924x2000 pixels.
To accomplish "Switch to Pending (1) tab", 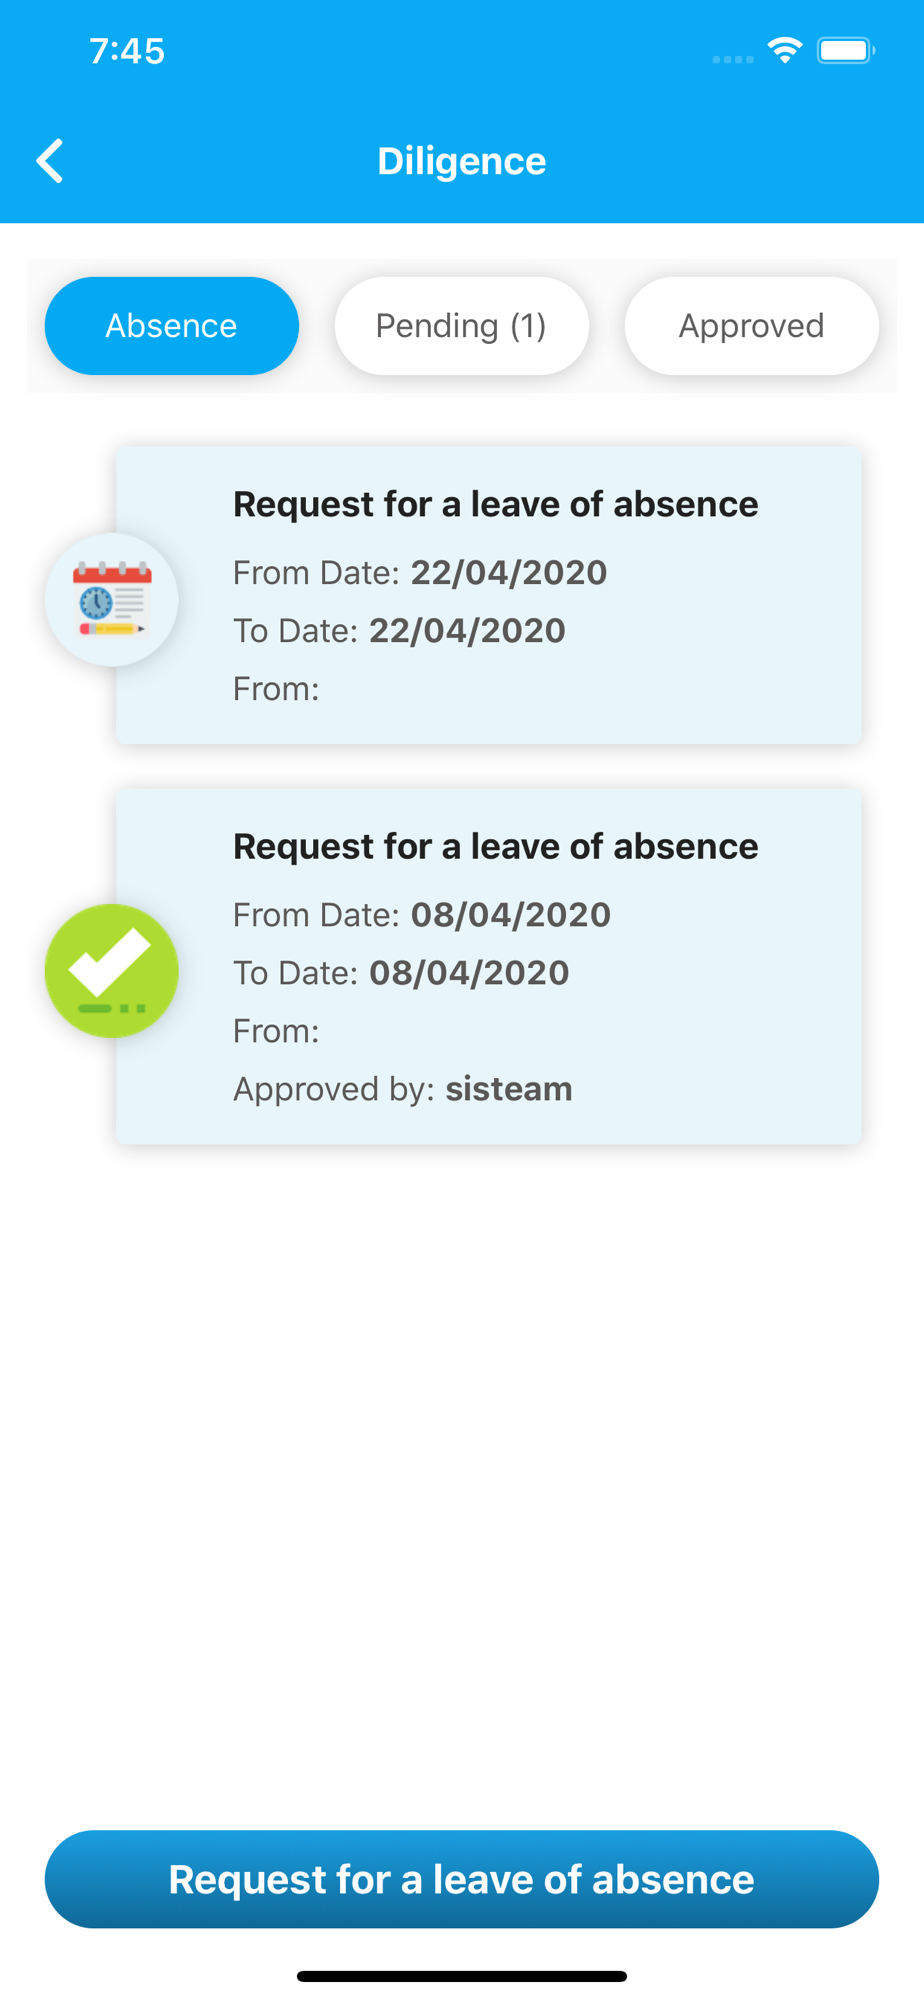I will point(461,326).
